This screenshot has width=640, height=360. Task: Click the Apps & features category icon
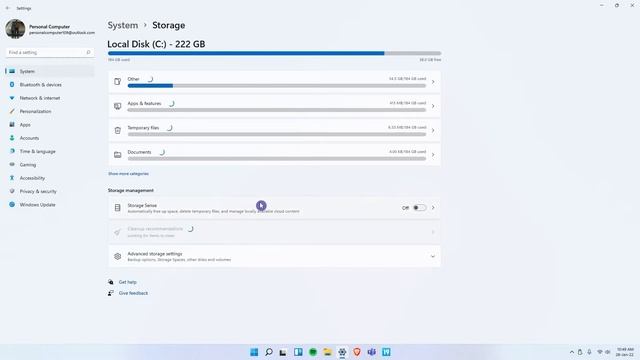118,106
